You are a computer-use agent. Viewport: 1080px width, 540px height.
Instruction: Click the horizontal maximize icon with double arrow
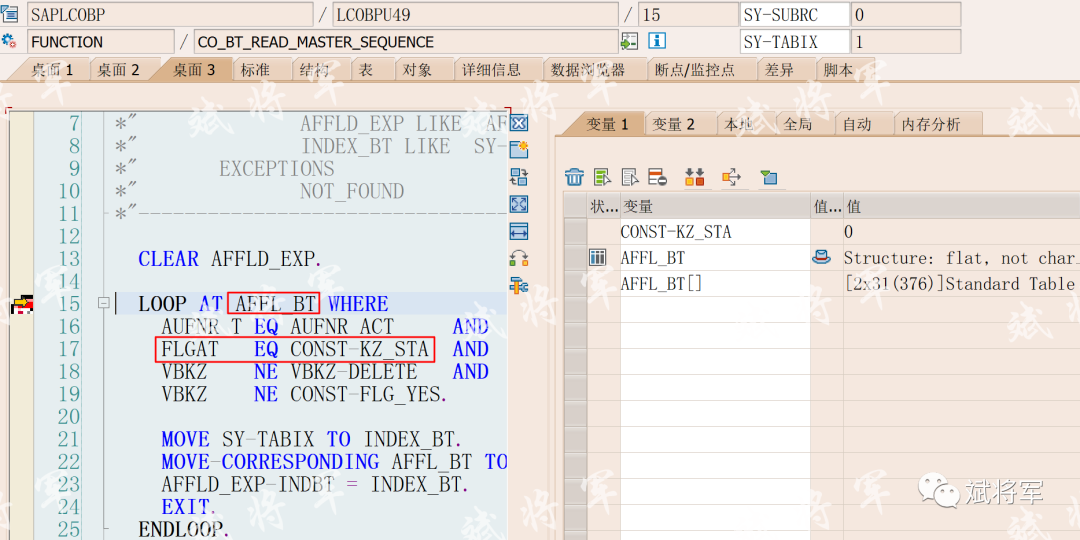(x=519, y=231)
